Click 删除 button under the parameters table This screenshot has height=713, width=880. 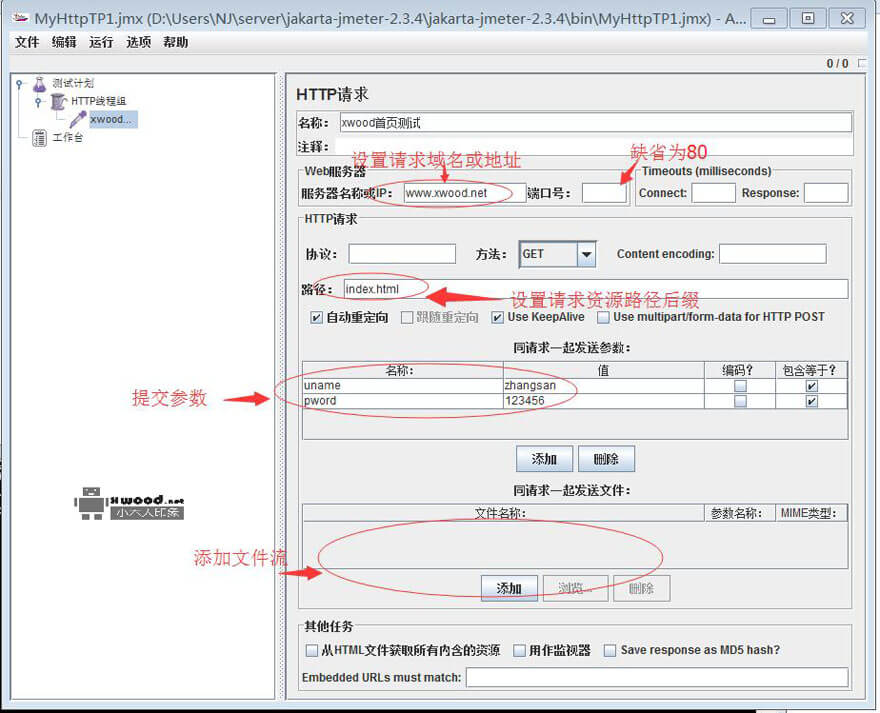coord(606,459)
